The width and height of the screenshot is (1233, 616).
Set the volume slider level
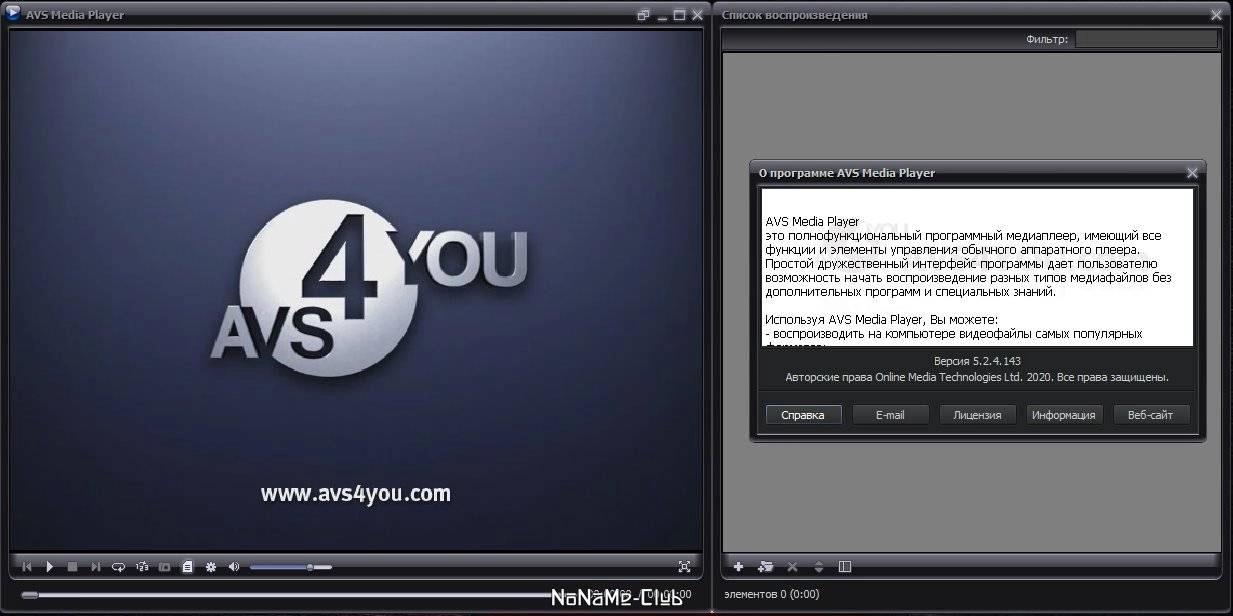point(290,567)
